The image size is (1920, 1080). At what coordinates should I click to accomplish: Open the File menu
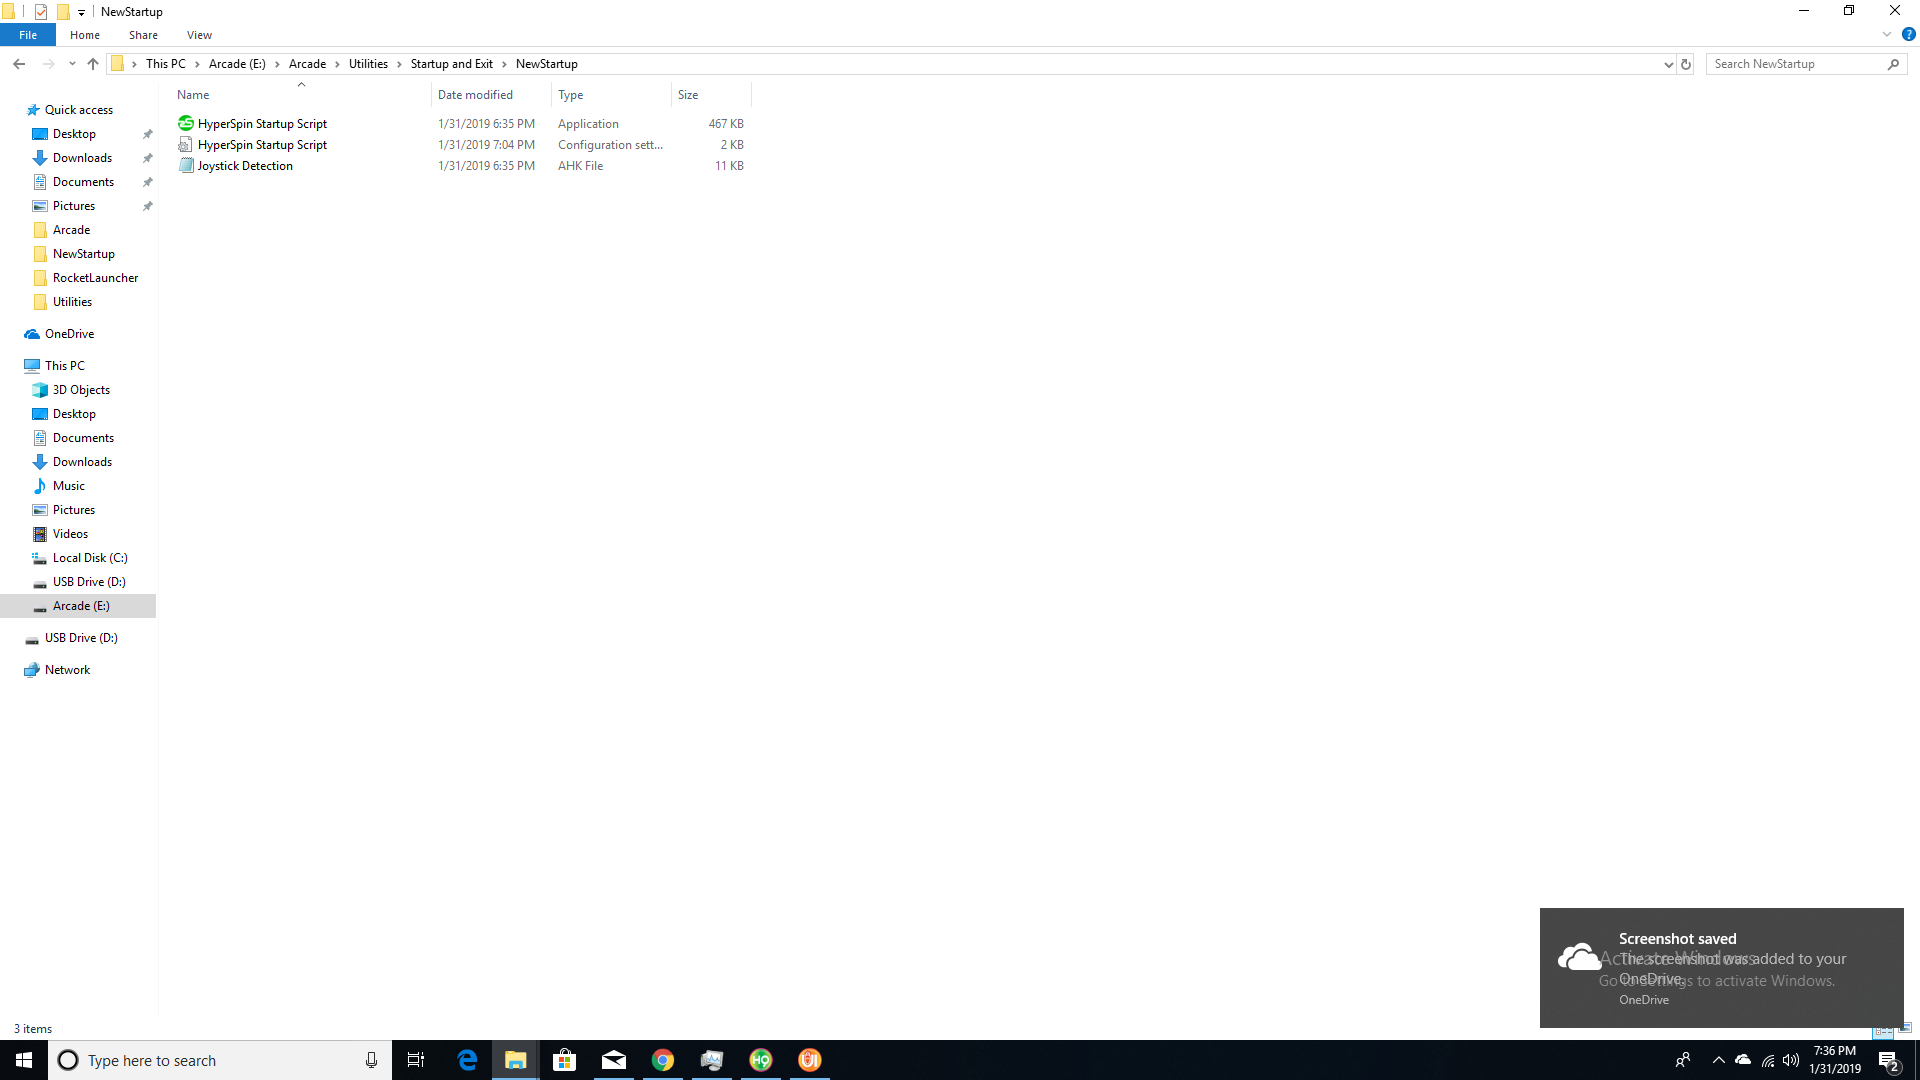[28, 35]
